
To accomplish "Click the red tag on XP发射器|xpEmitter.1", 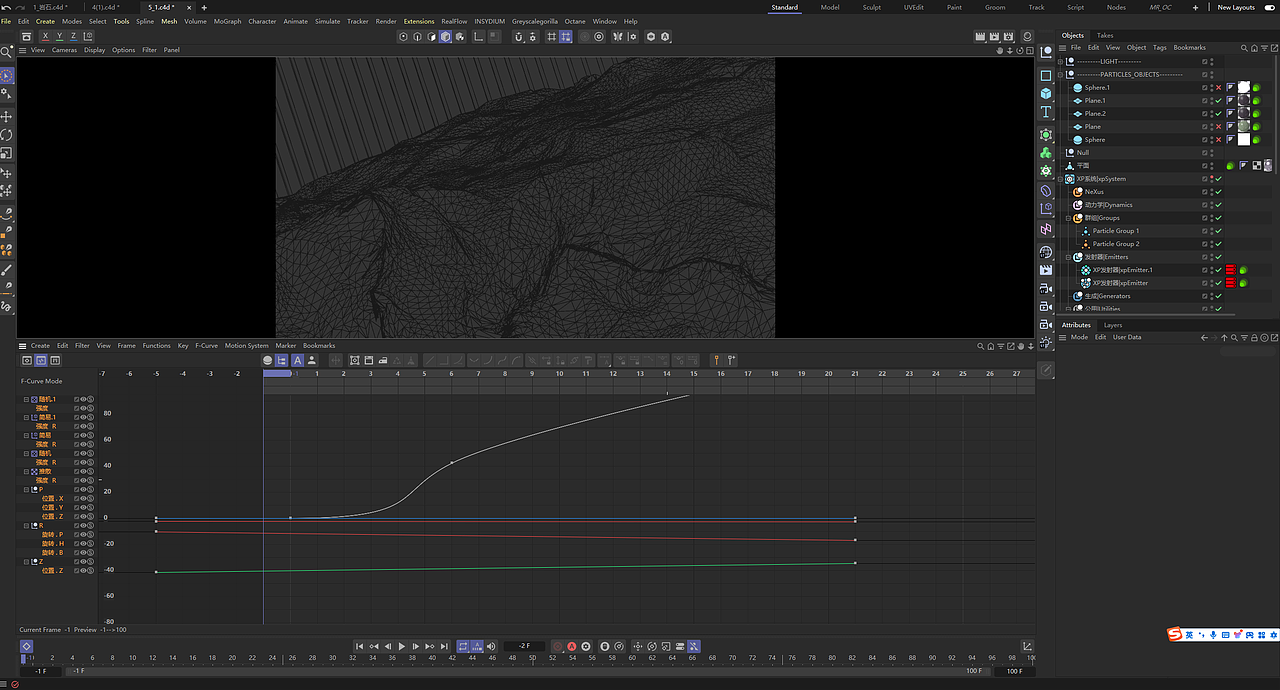I will point(1231,270).
